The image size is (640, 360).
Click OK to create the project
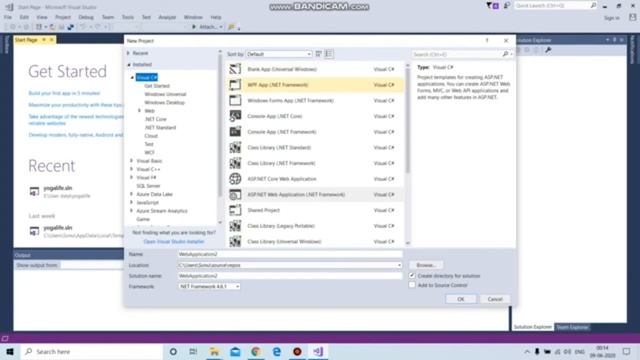pos(461,299)
